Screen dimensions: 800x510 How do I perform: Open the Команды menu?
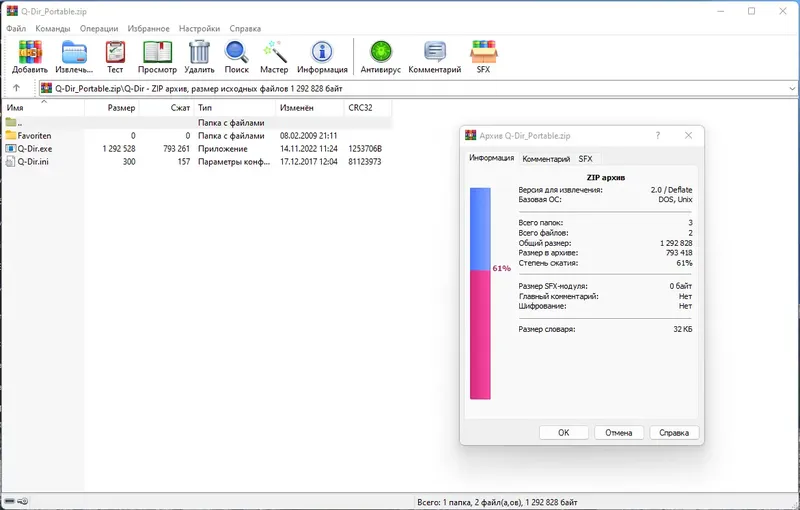(53, 29)
